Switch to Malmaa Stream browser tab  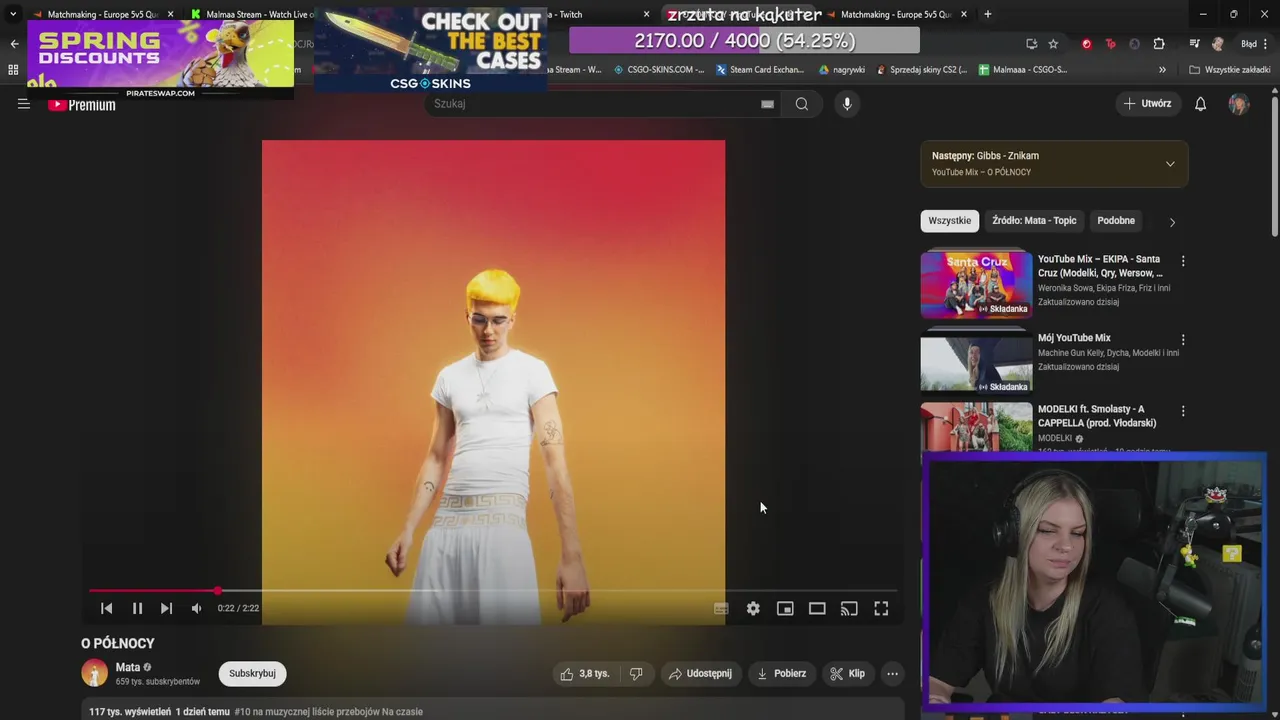pos(255,14)
